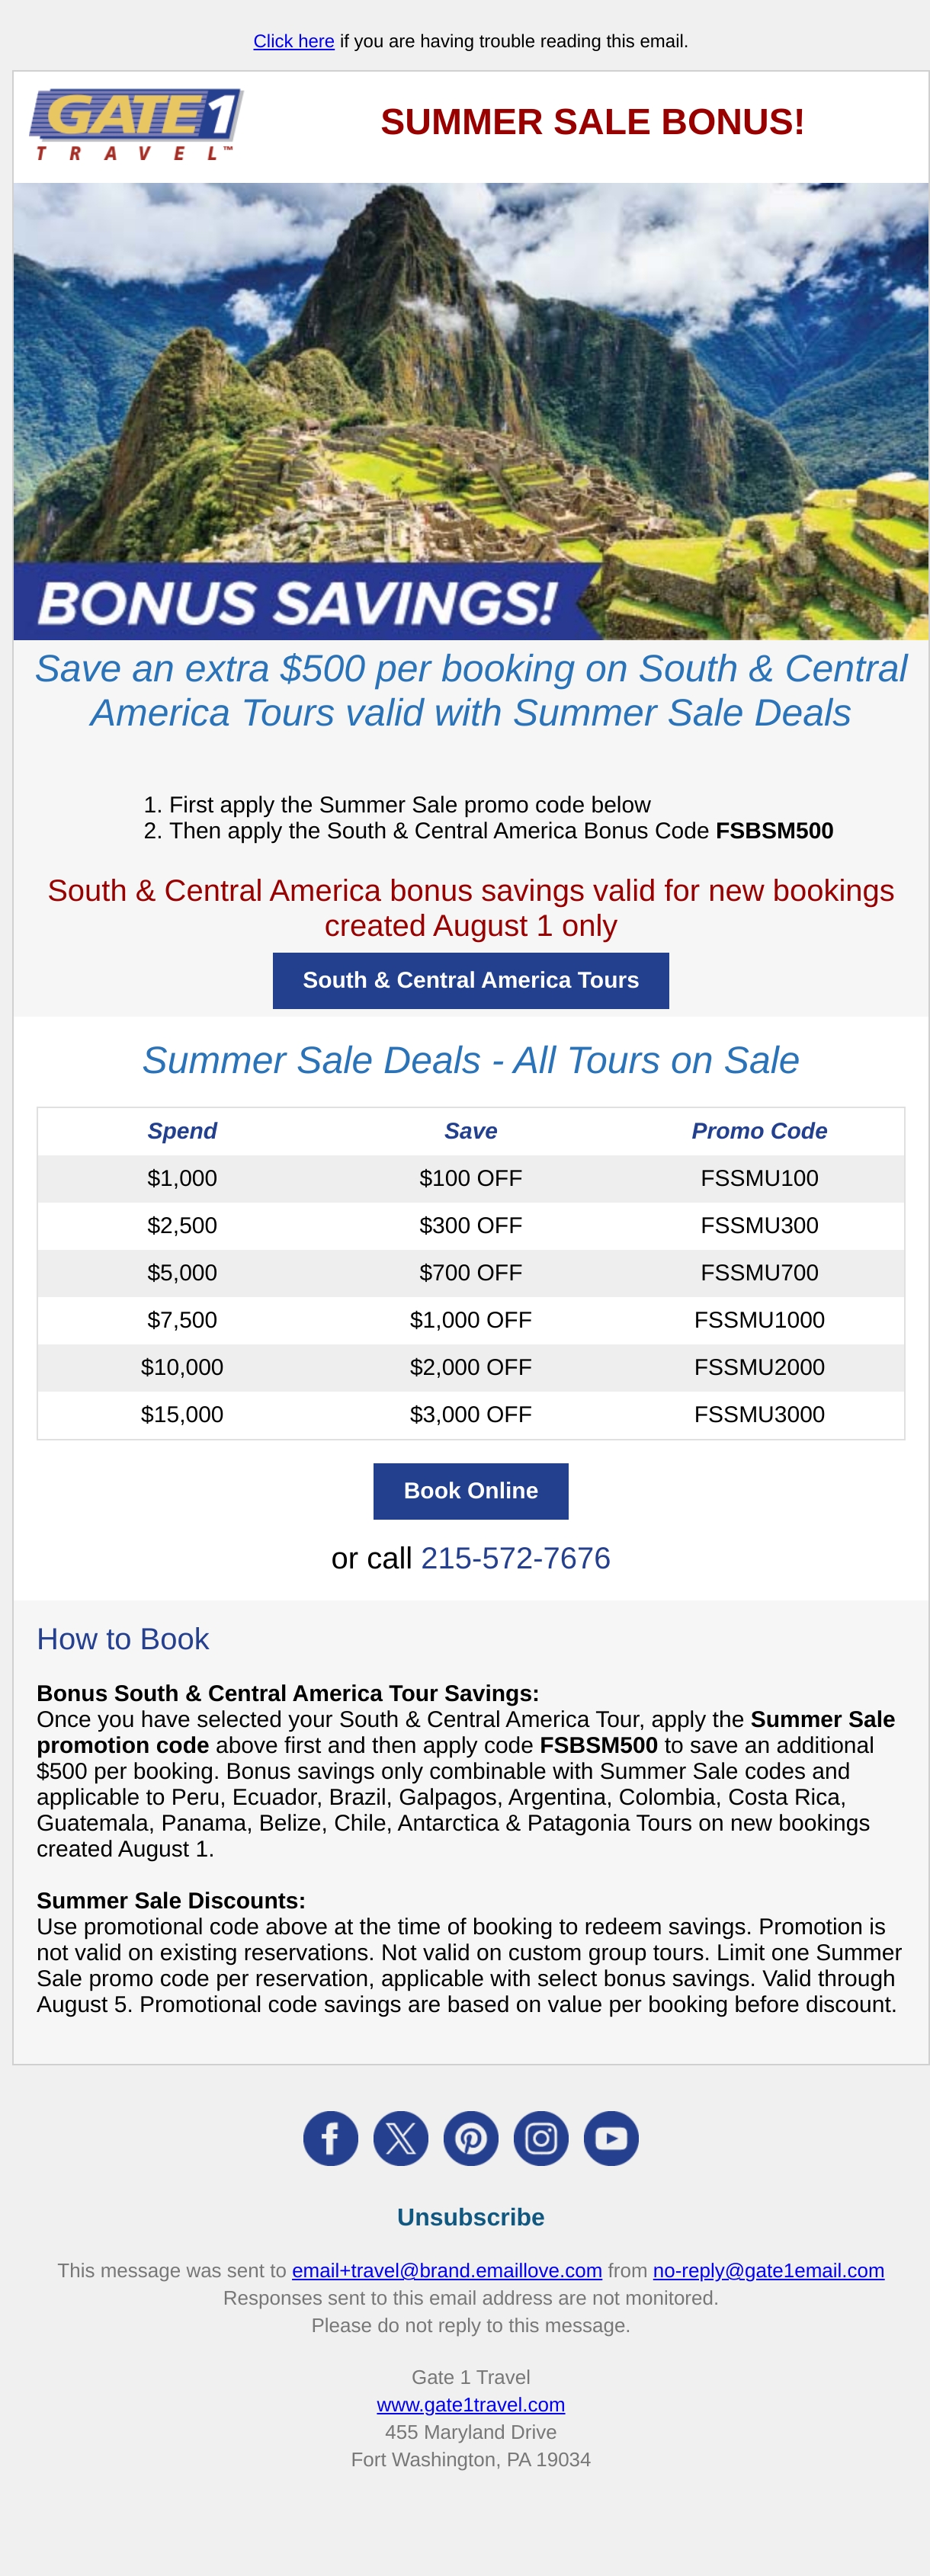Select the FSSMU1000 promo code in table

759,1320
